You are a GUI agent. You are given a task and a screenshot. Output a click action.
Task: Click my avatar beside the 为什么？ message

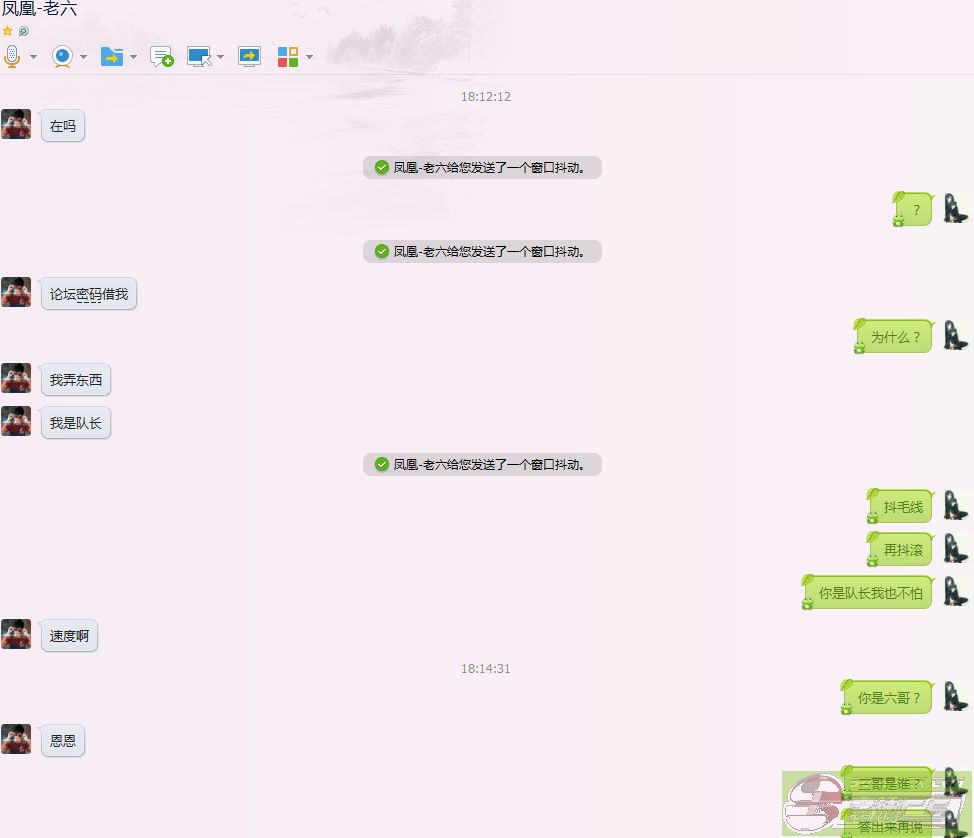955,335
